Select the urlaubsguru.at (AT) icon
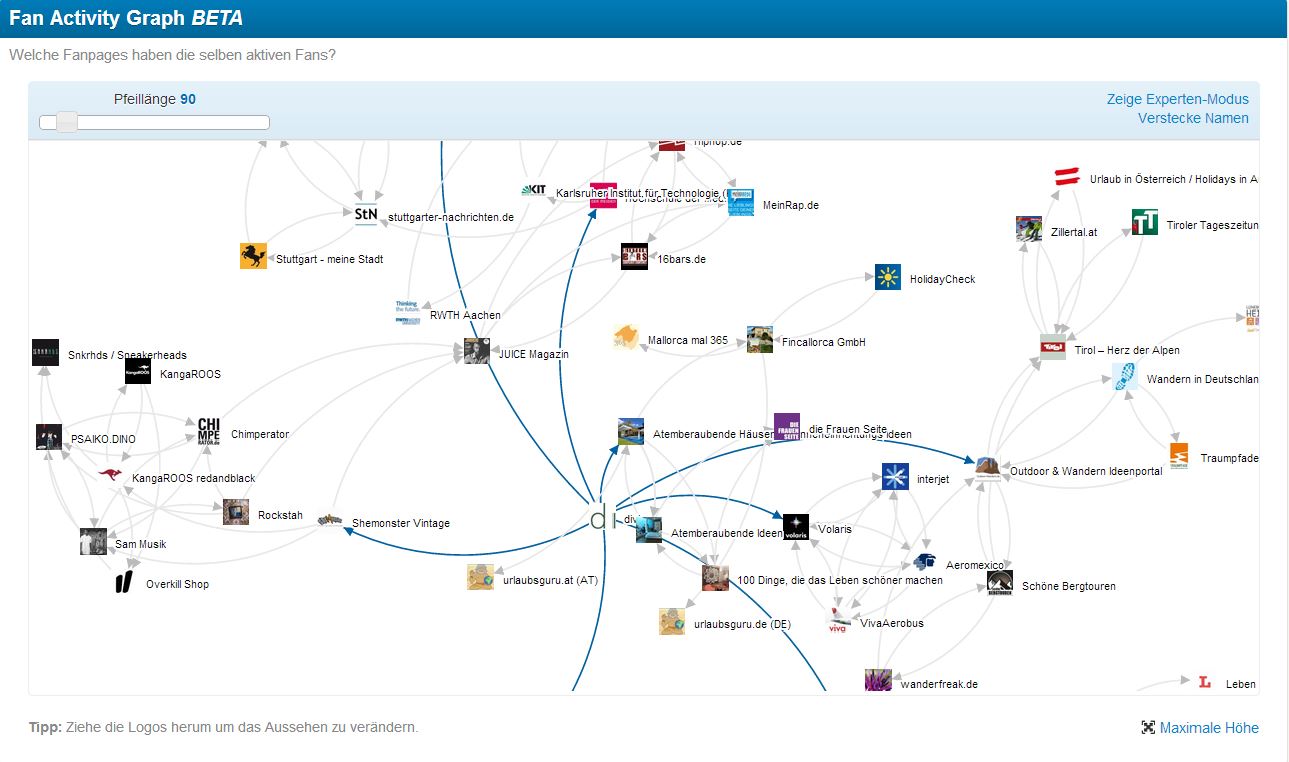 pos(481,577)
